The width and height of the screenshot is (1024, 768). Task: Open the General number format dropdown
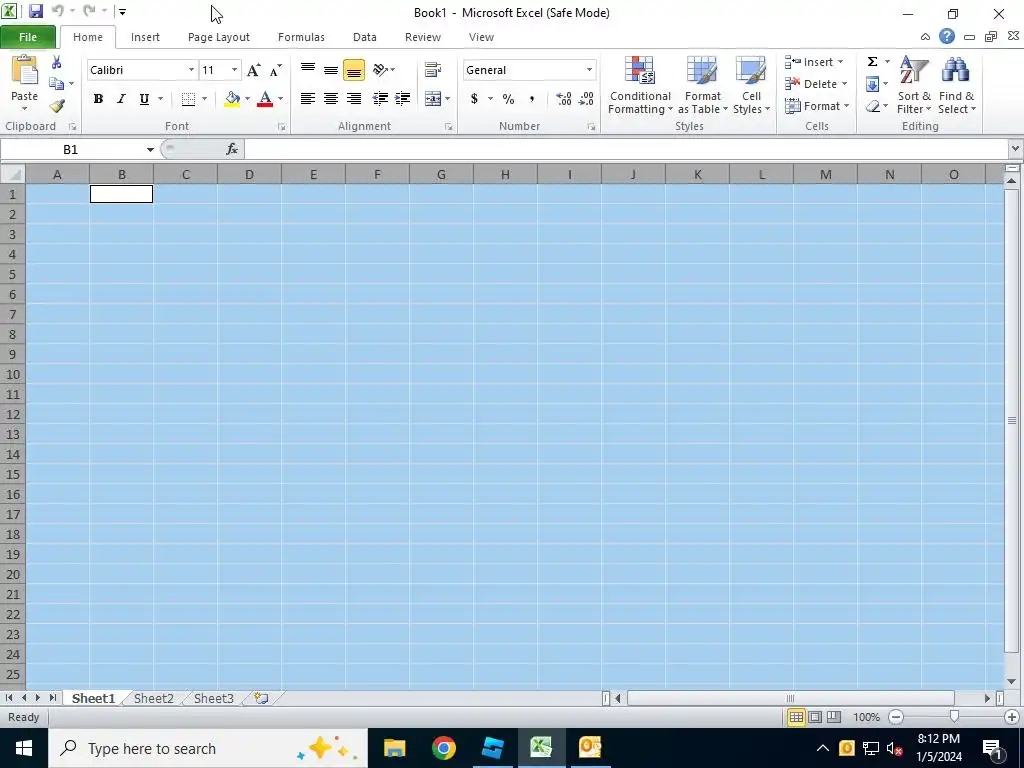point(589,70)
